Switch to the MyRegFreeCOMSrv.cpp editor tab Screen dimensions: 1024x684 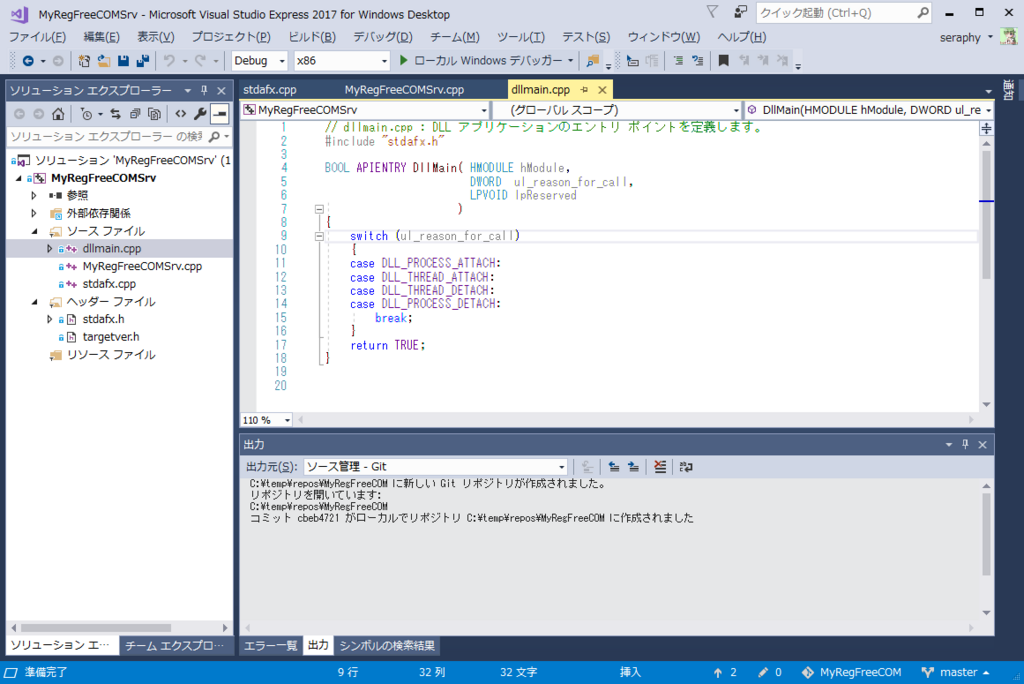click(x=404, y=90)
